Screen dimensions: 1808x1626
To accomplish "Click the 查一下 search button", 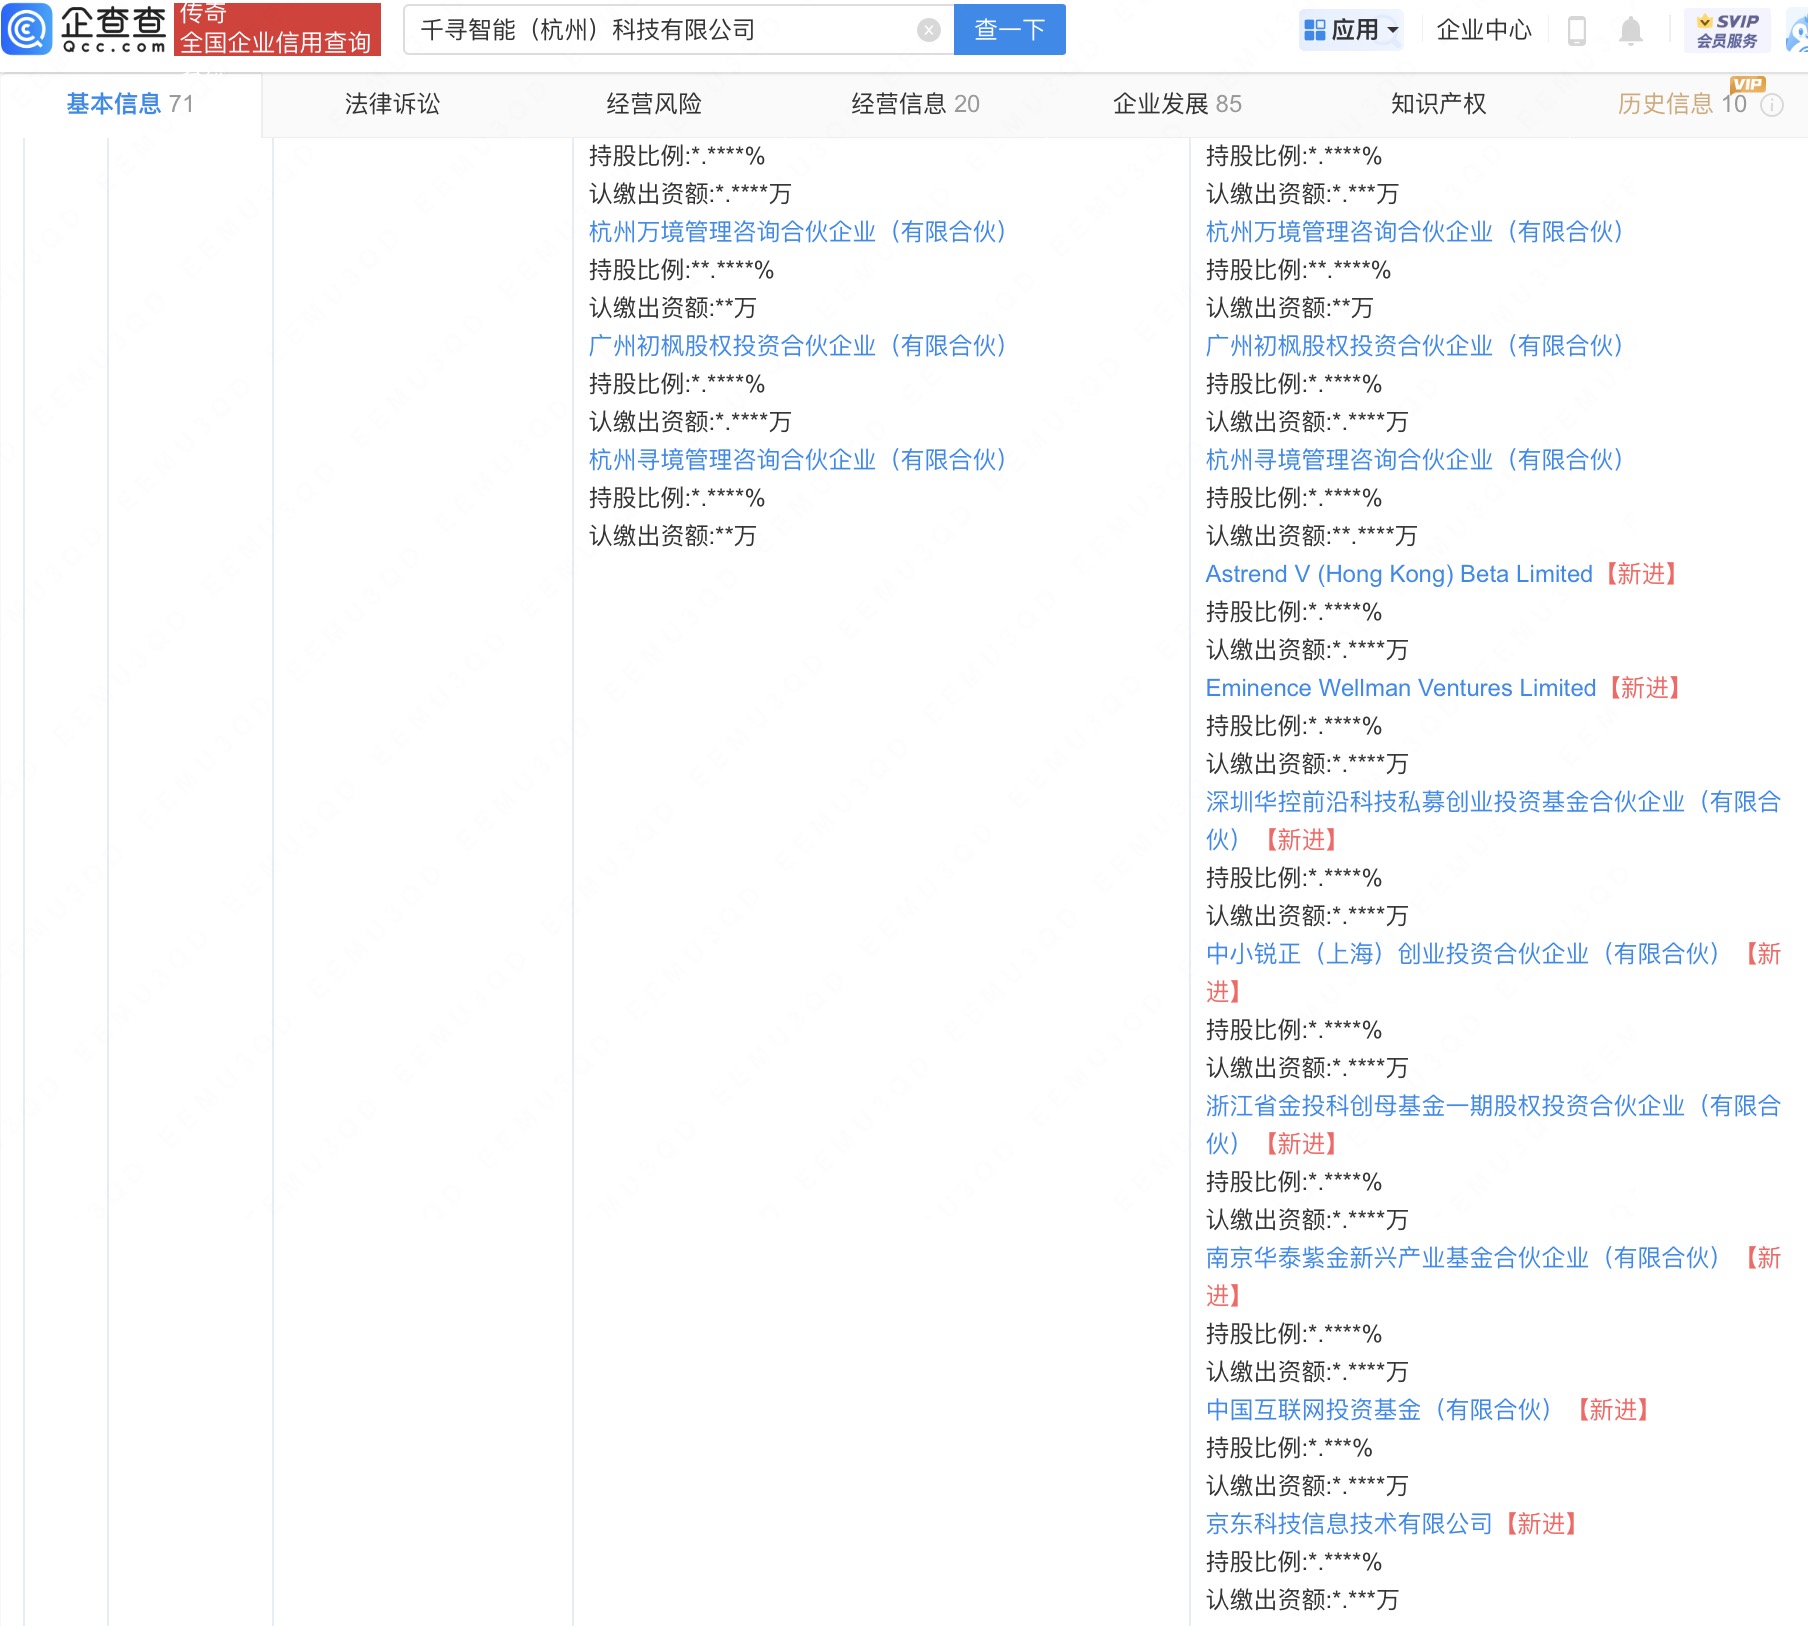I will 1009,30.
